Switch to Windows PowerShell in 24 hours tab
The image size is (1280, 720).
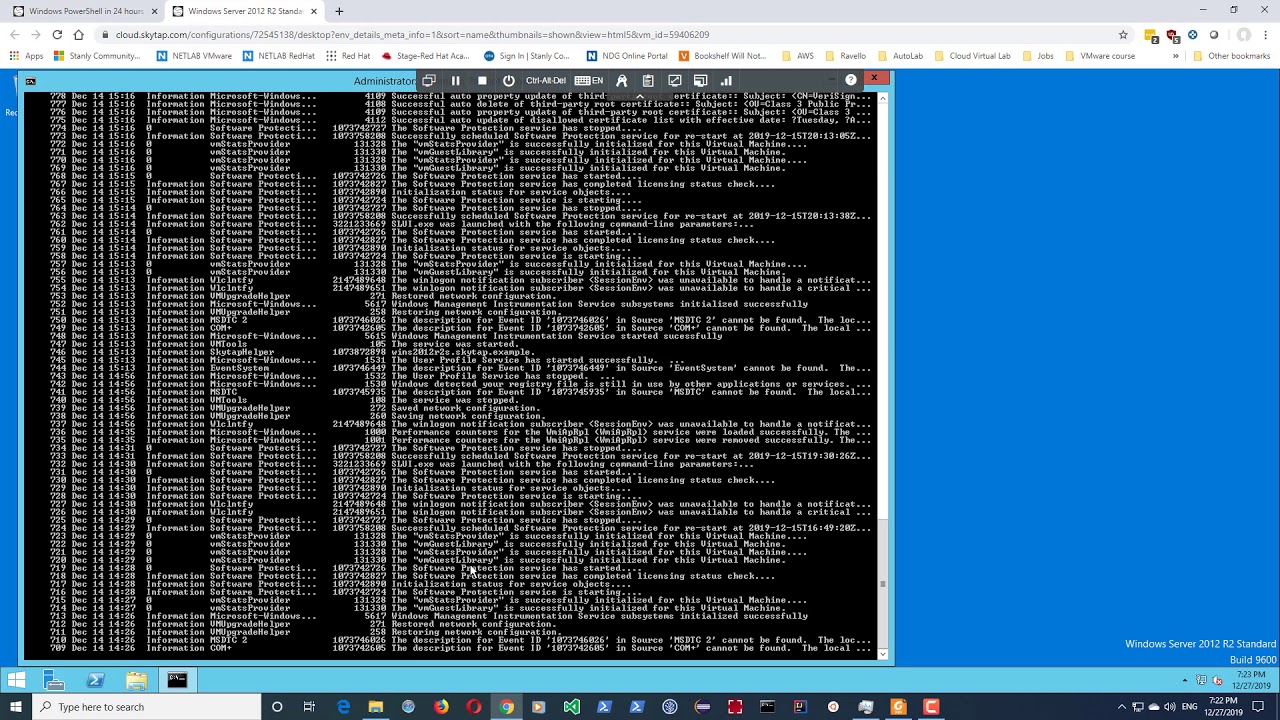(84, 11)
